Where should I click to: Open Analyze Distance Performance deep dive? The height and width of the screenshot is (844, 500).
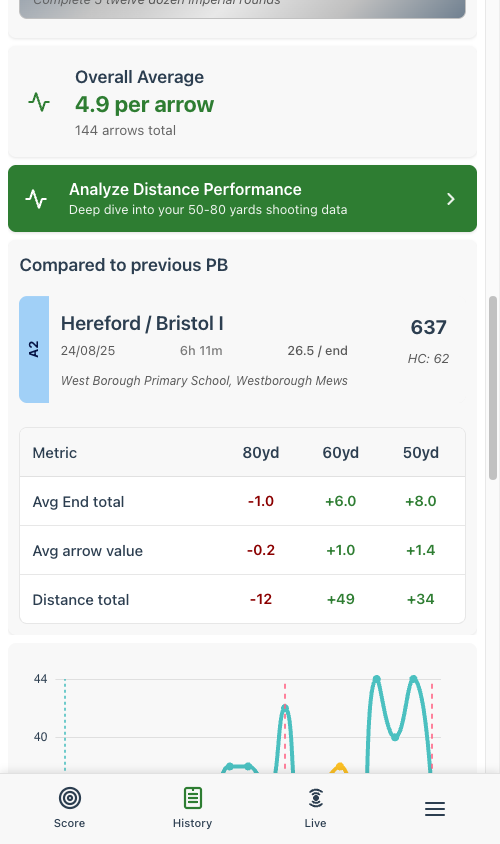point(242,199)
